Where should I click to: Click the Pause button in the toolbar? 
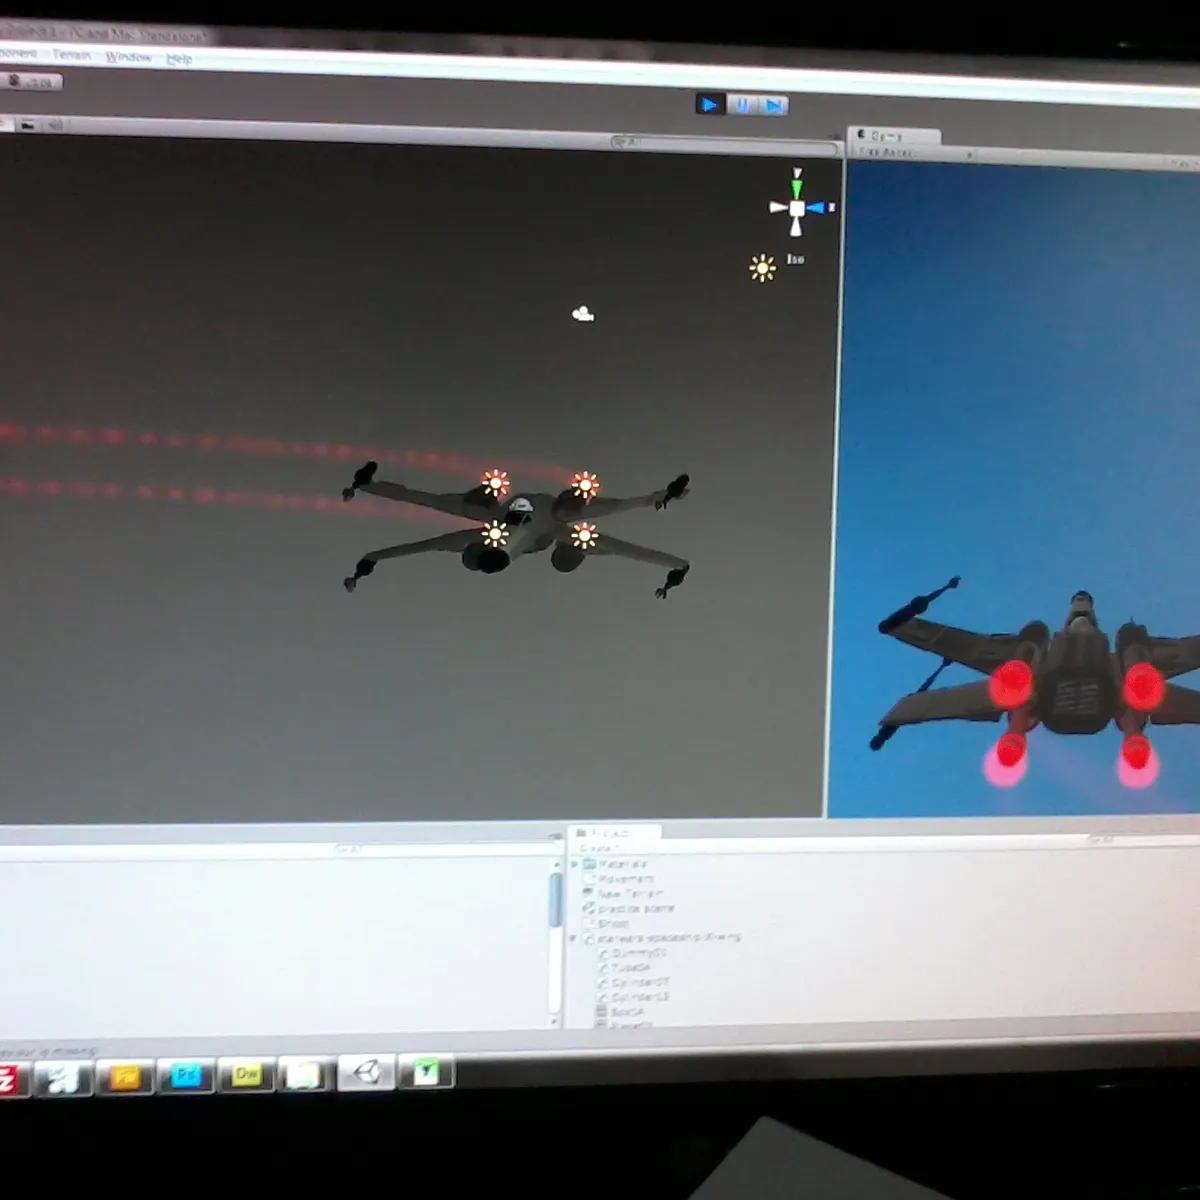click(x=742, y=105)
